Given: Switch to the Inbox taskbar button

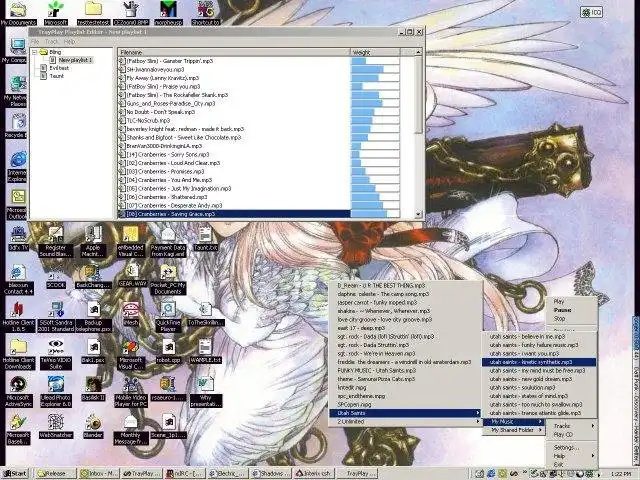Looking at the screenshot, I should coord(99,473).
